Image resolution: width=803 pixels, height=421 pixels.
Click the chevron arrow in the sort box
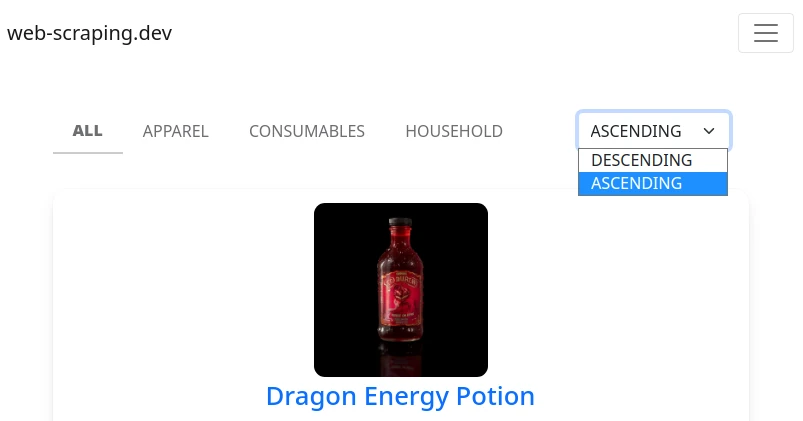click(x=709, y=131)
